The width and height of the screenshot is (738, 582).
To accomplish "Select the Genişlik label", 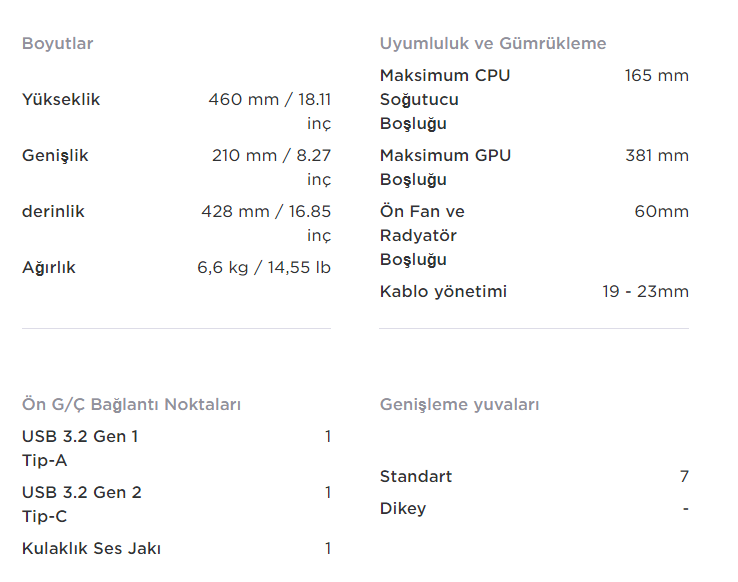I will point(55,156).
